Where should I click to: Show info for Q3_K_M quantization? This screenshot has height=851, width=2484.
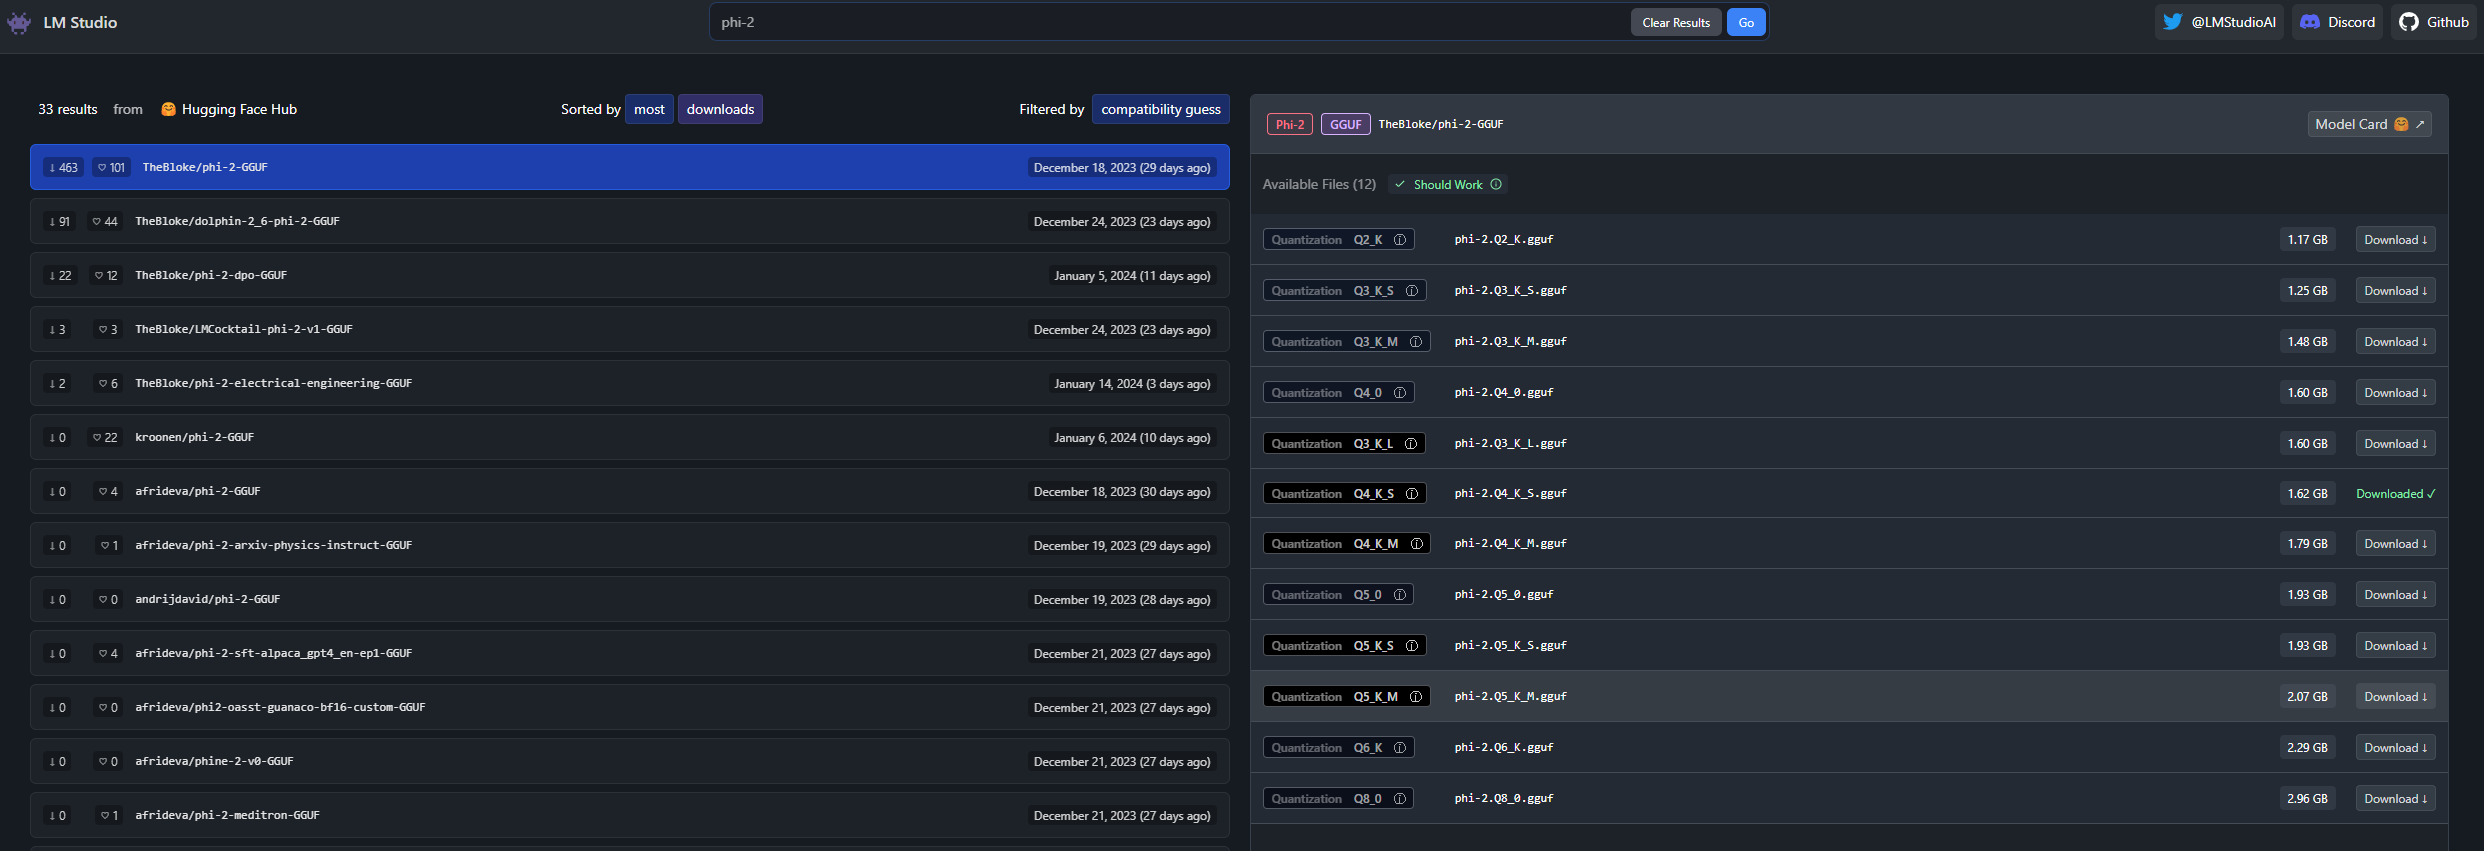[1416, 342]
